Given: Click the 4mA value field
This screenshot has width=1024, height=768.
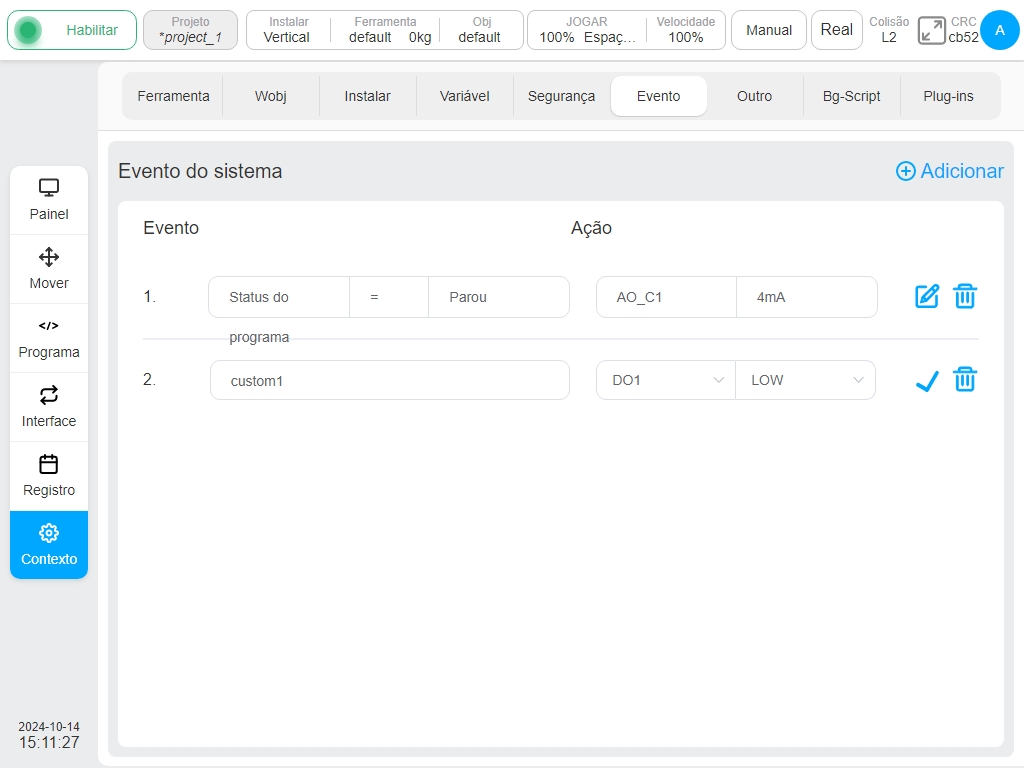Looking at the screenshot, I should (x=807, y=297).
